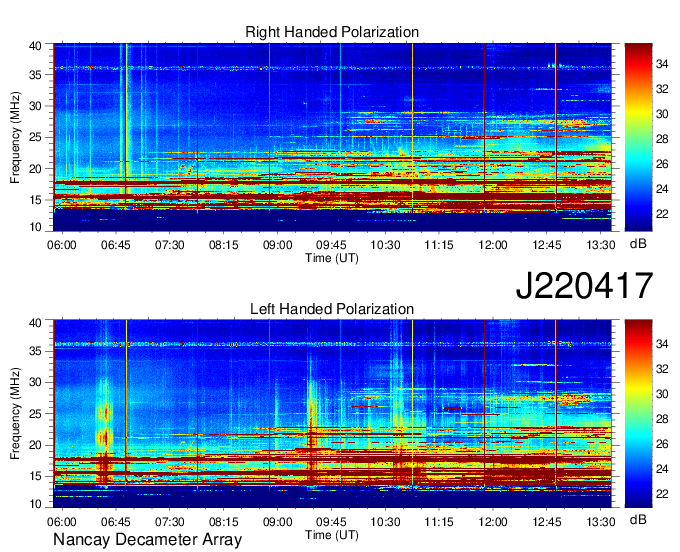Click the "Nancay Decameter Array" caption
The height and width of the screenshot is (552, 680).
[x=147, y=540]
